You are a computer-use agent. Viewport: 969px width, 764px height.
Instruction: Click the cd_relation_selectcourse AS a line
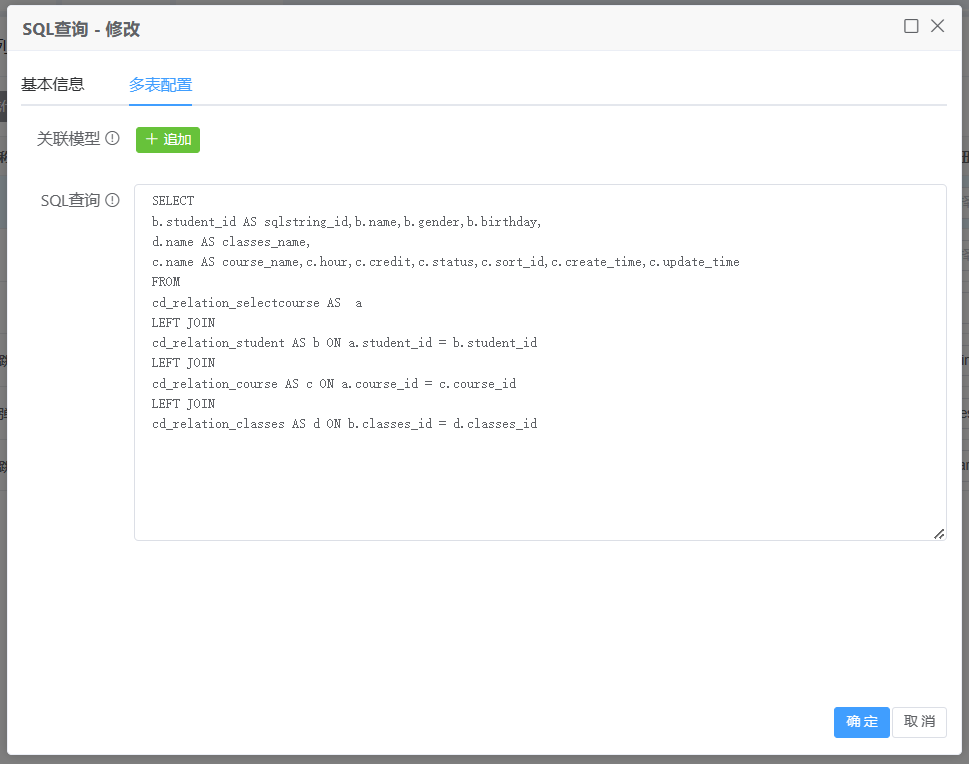pyautogui.click(x=256, y=302)
